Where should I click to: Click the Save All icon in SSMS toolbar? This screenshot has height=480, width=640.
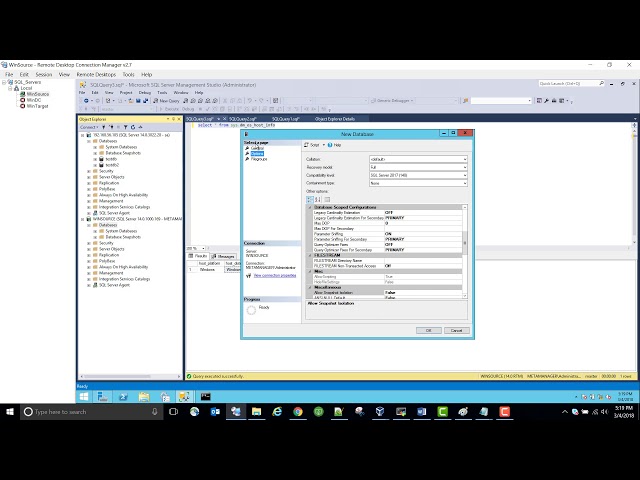(145, 100)
